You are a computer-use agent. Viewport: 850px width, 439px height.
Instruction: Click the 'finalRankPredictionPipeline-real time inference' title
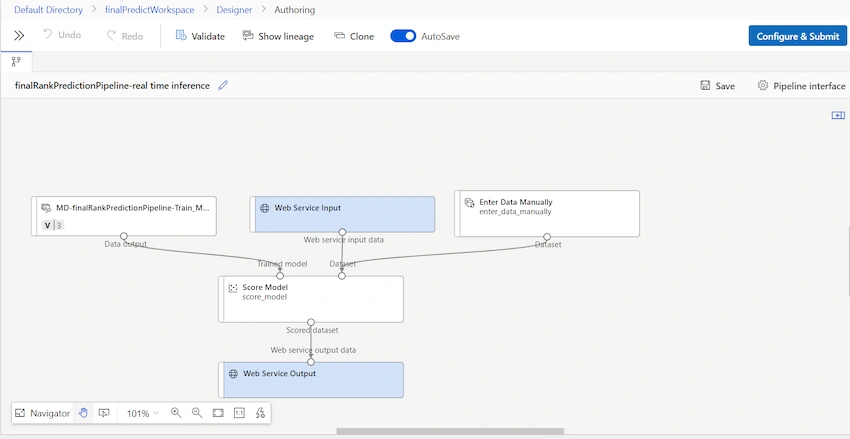[x=112, y=86]
